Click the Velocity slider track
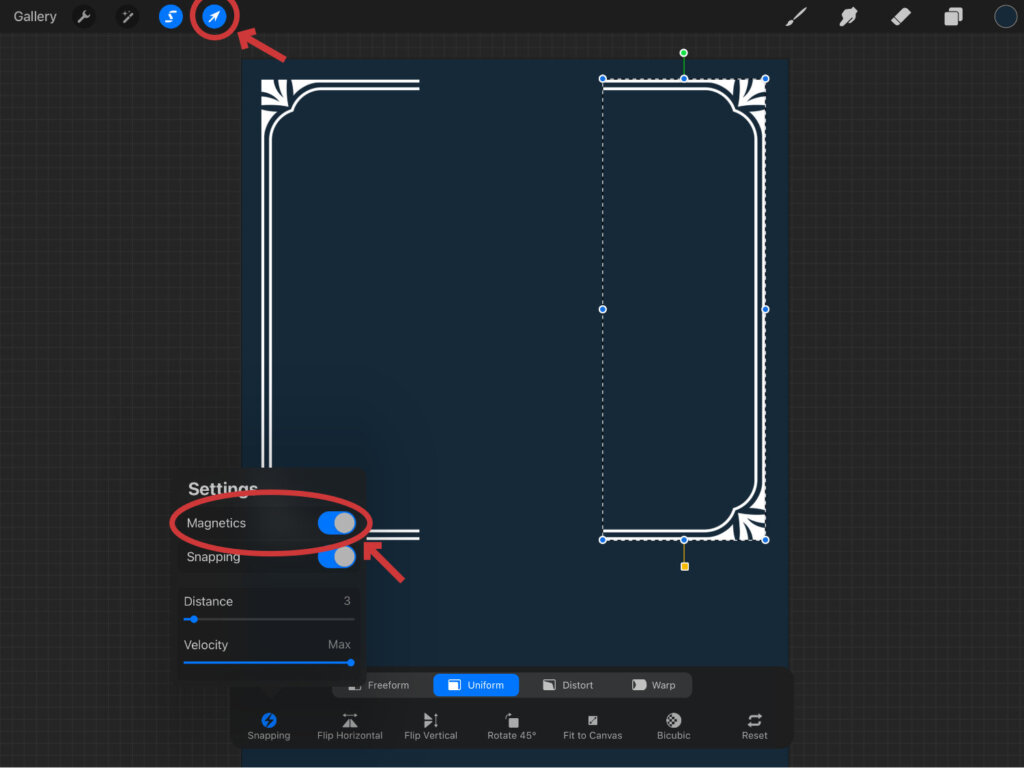The image size is (1024, 768). [267, 662]
